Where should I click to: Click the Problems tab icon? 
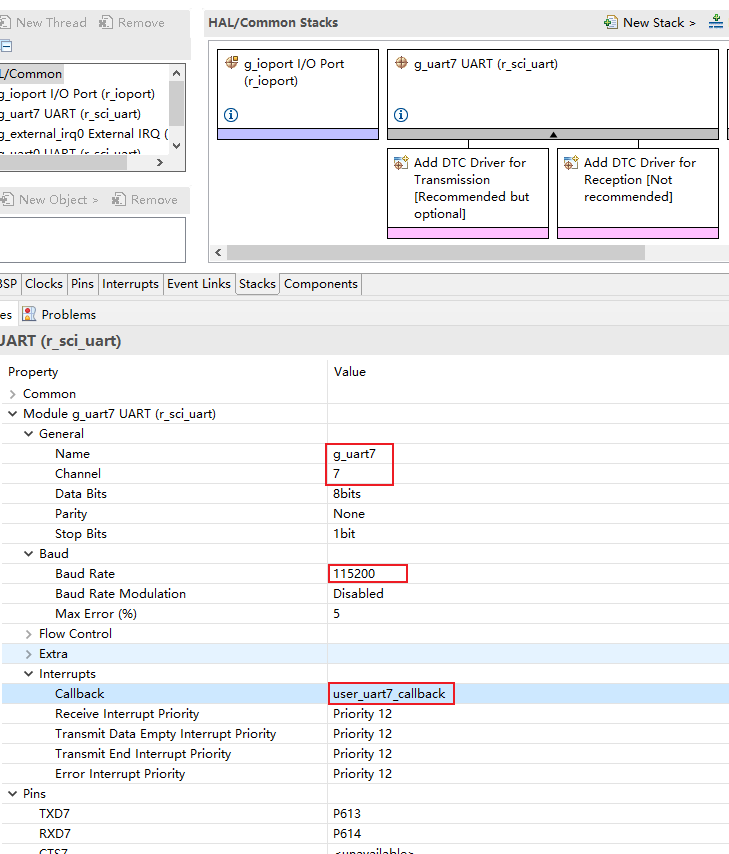29,314
